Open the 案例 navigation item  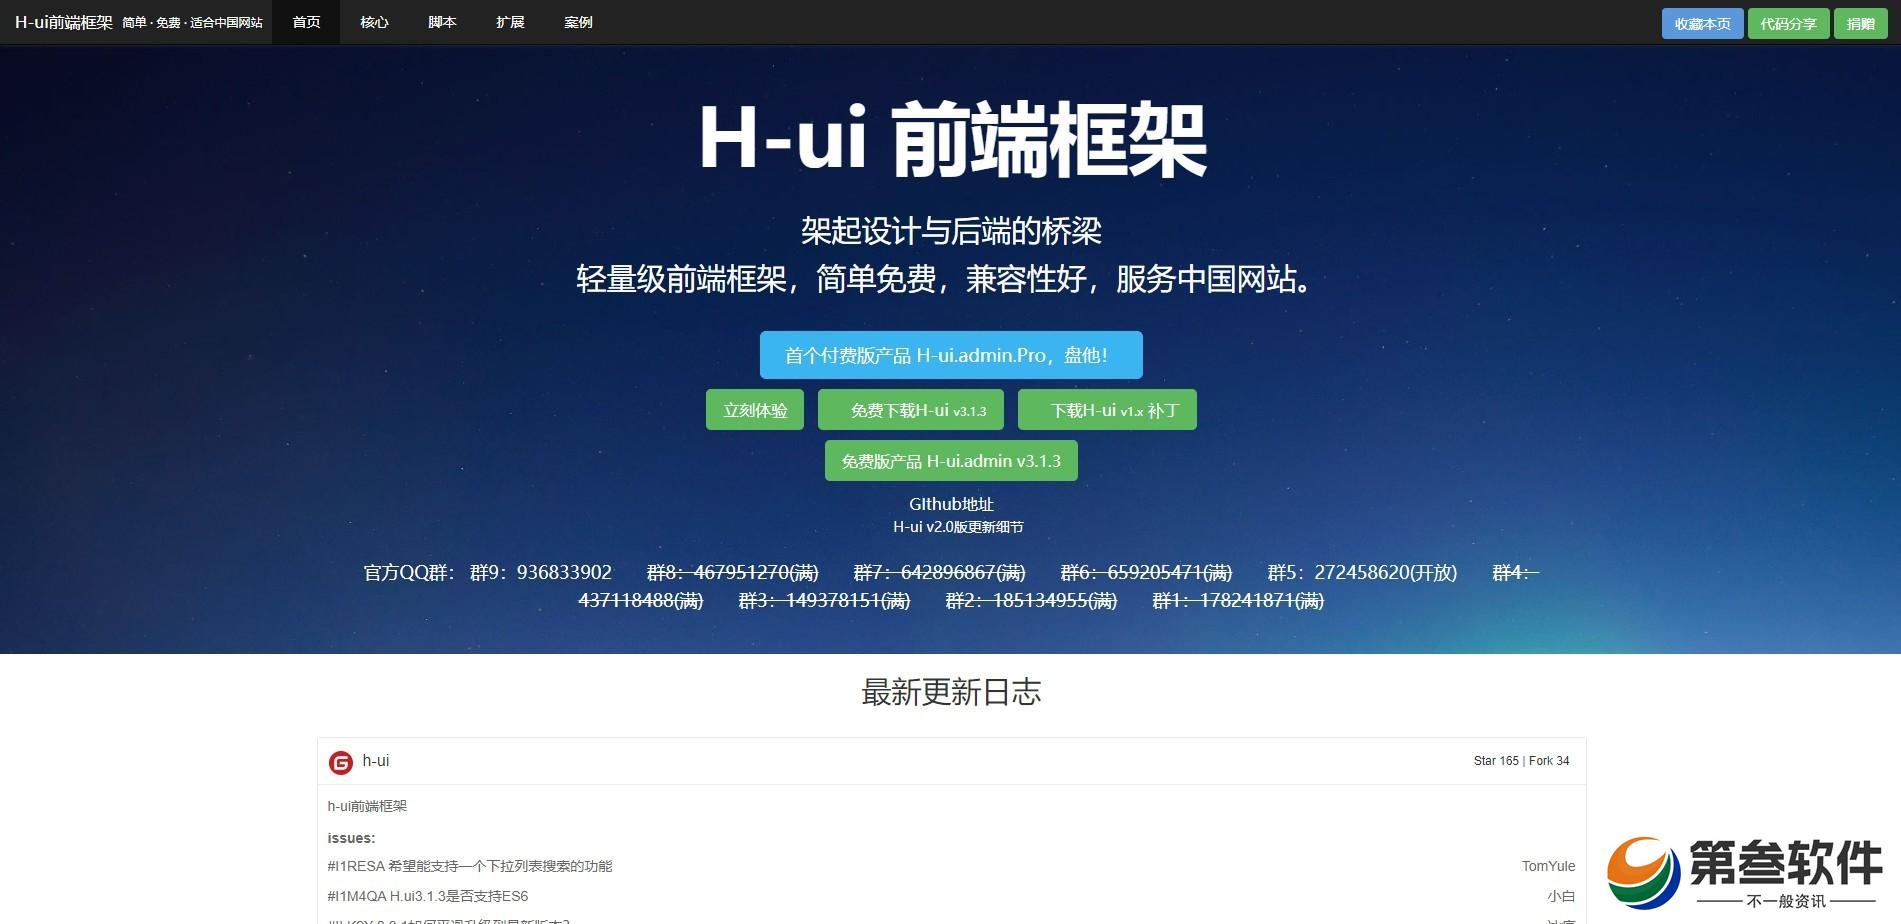tap(578, 22)
